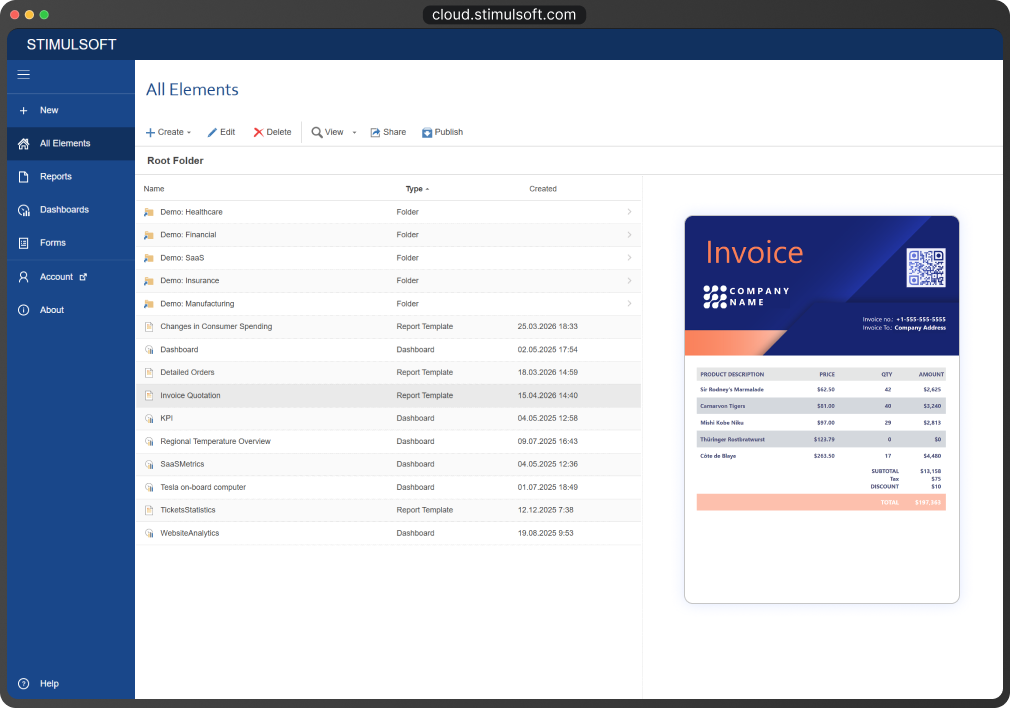Click the Publish toolbar icon
Image resolution: width=1010 pixels, height=708 pixels.
(x=427, y=132)
